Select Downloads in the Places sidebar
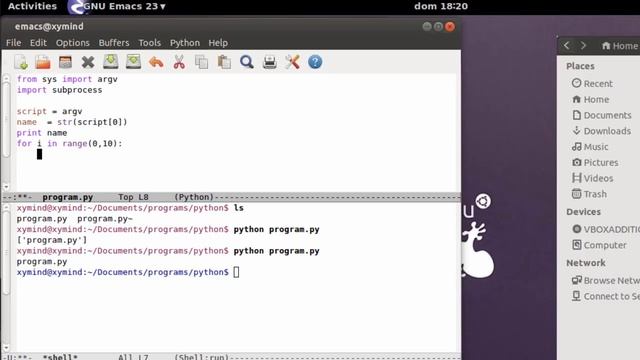The image size is (640, 360). pyautogui.click(x=602, y=131)
